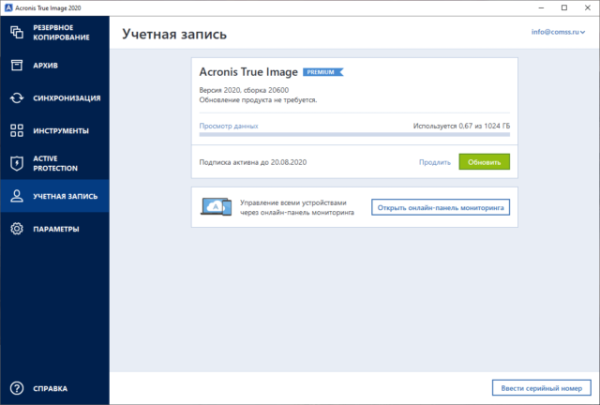Screen dimensions: 600x405
Task: Click the text 'Версия 2020, сборка 20600'
Action: 244,90
